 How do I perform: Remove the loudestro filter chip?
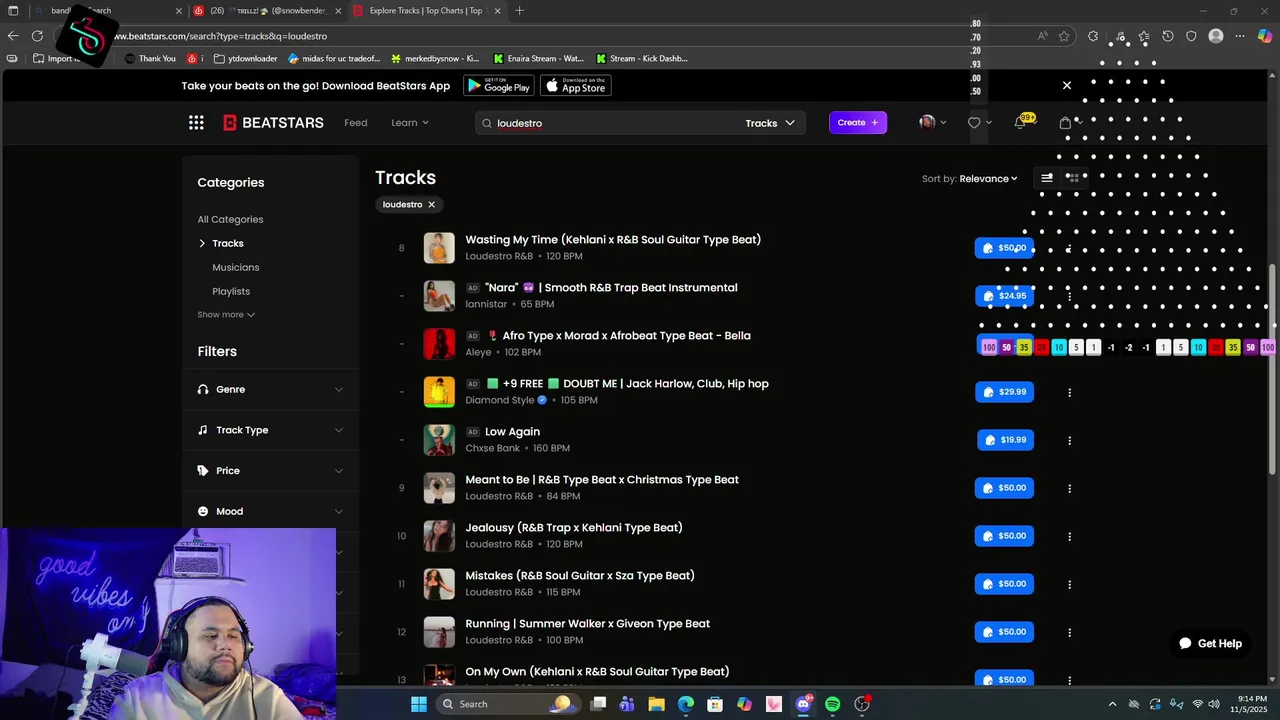click(432, 204)
